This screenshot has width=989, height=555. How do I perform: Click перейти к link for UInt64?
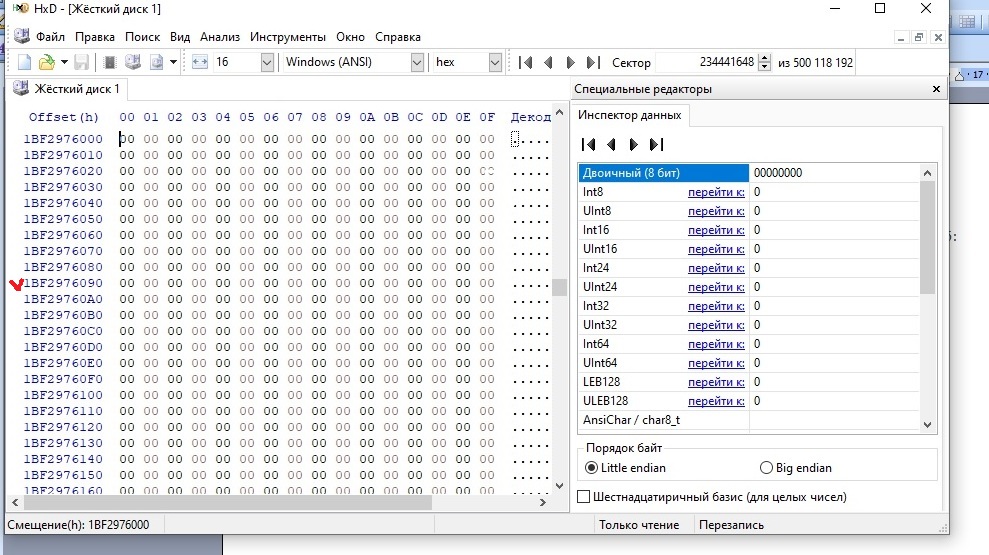(x=716, y=363)
